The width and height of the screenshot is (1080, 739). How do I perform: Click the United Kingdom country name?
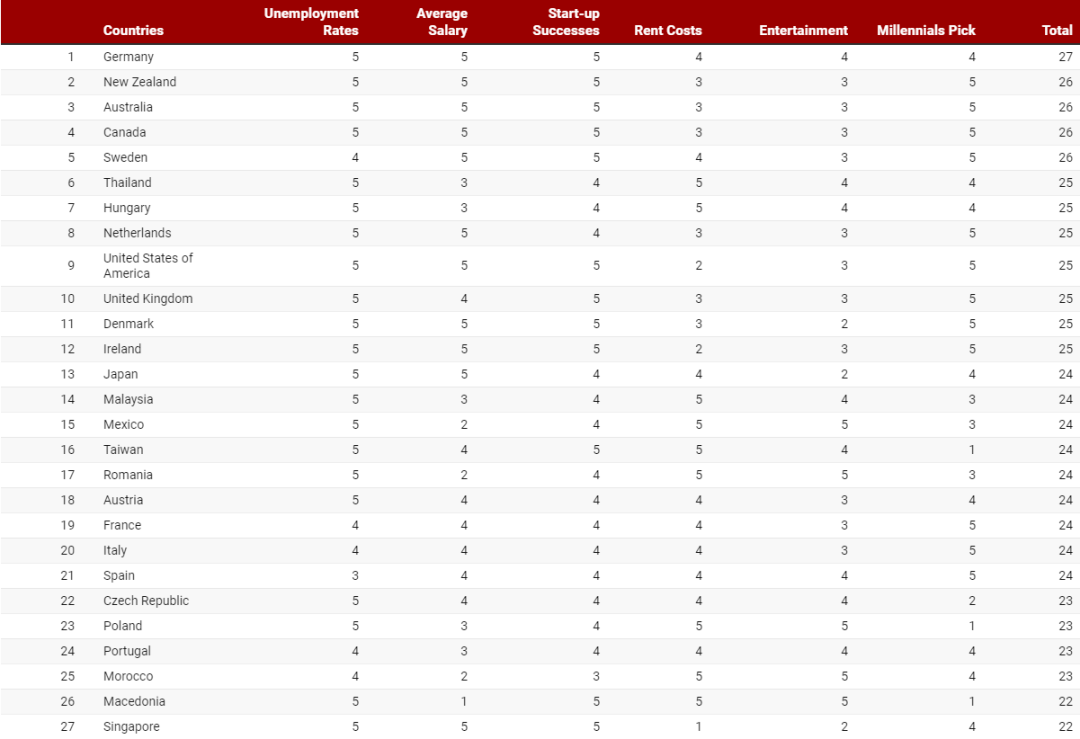pyautogui.click(x=148, y=299)
